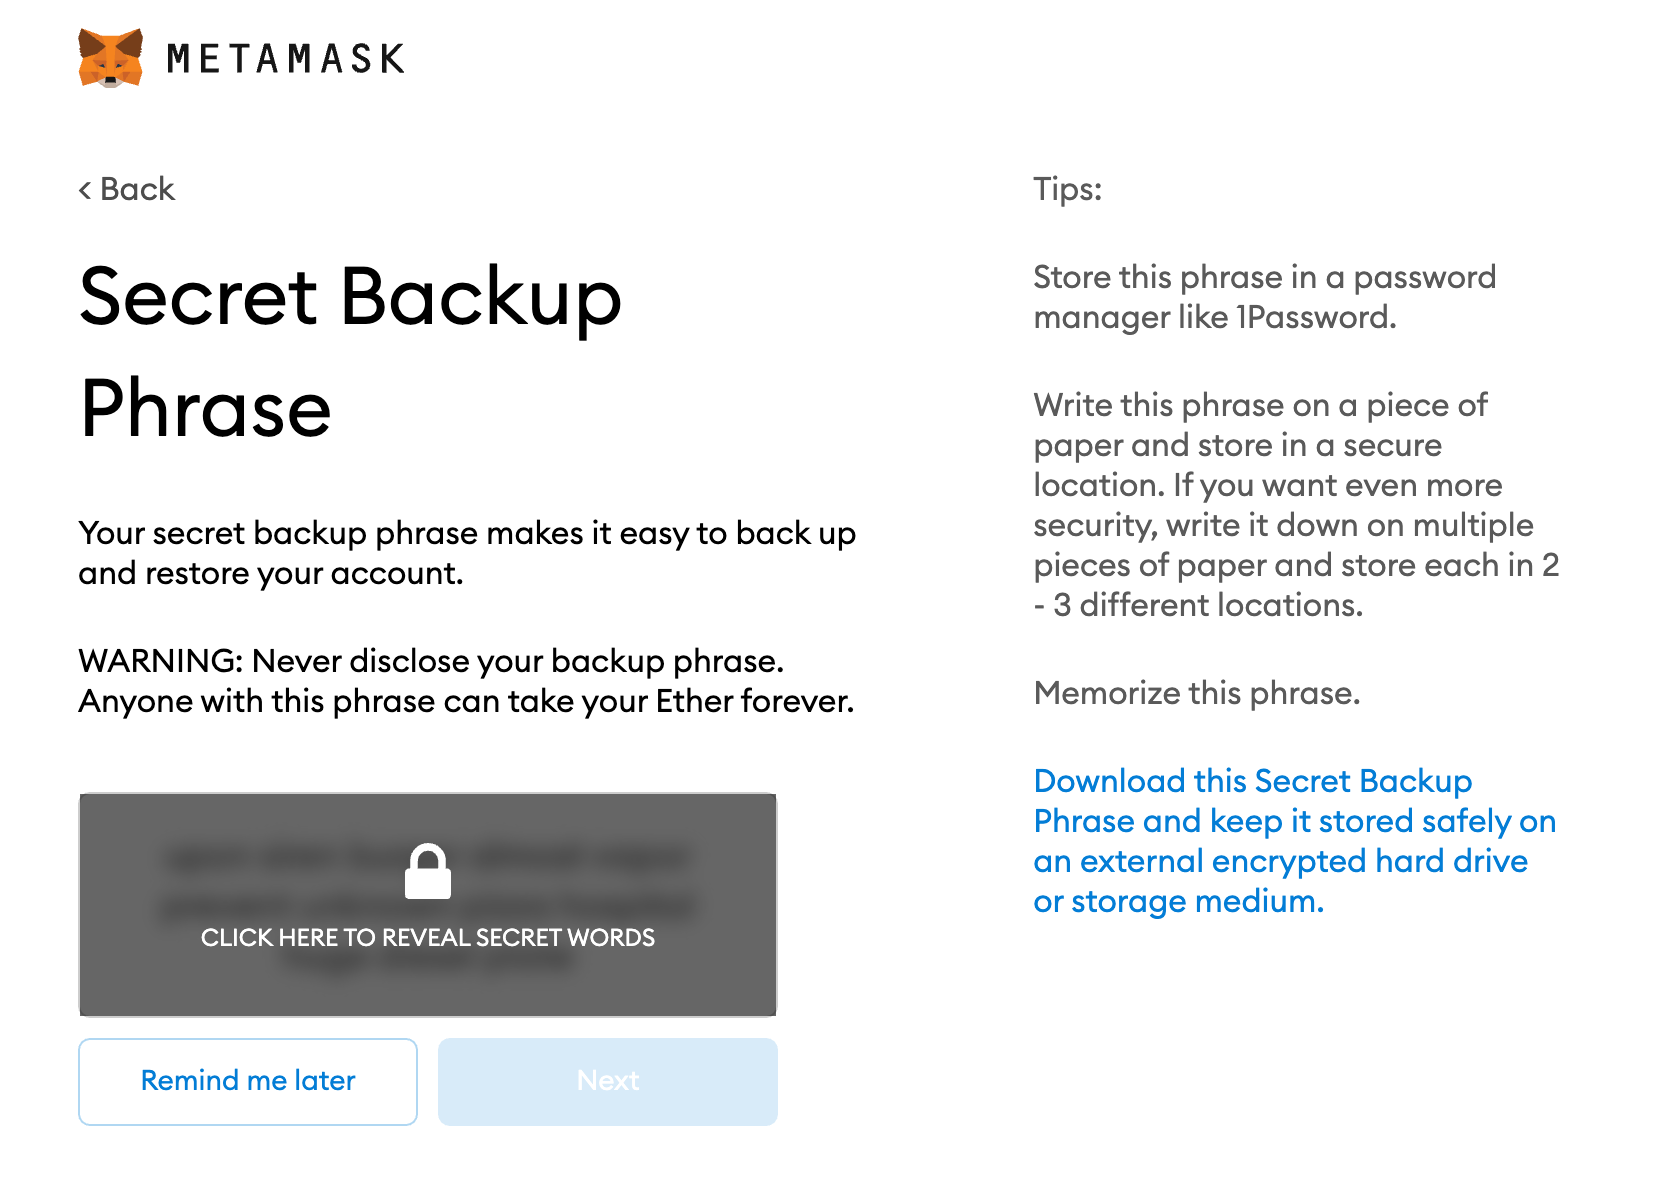Click the write phrase on paper tip

click(x=1296, y=505)
